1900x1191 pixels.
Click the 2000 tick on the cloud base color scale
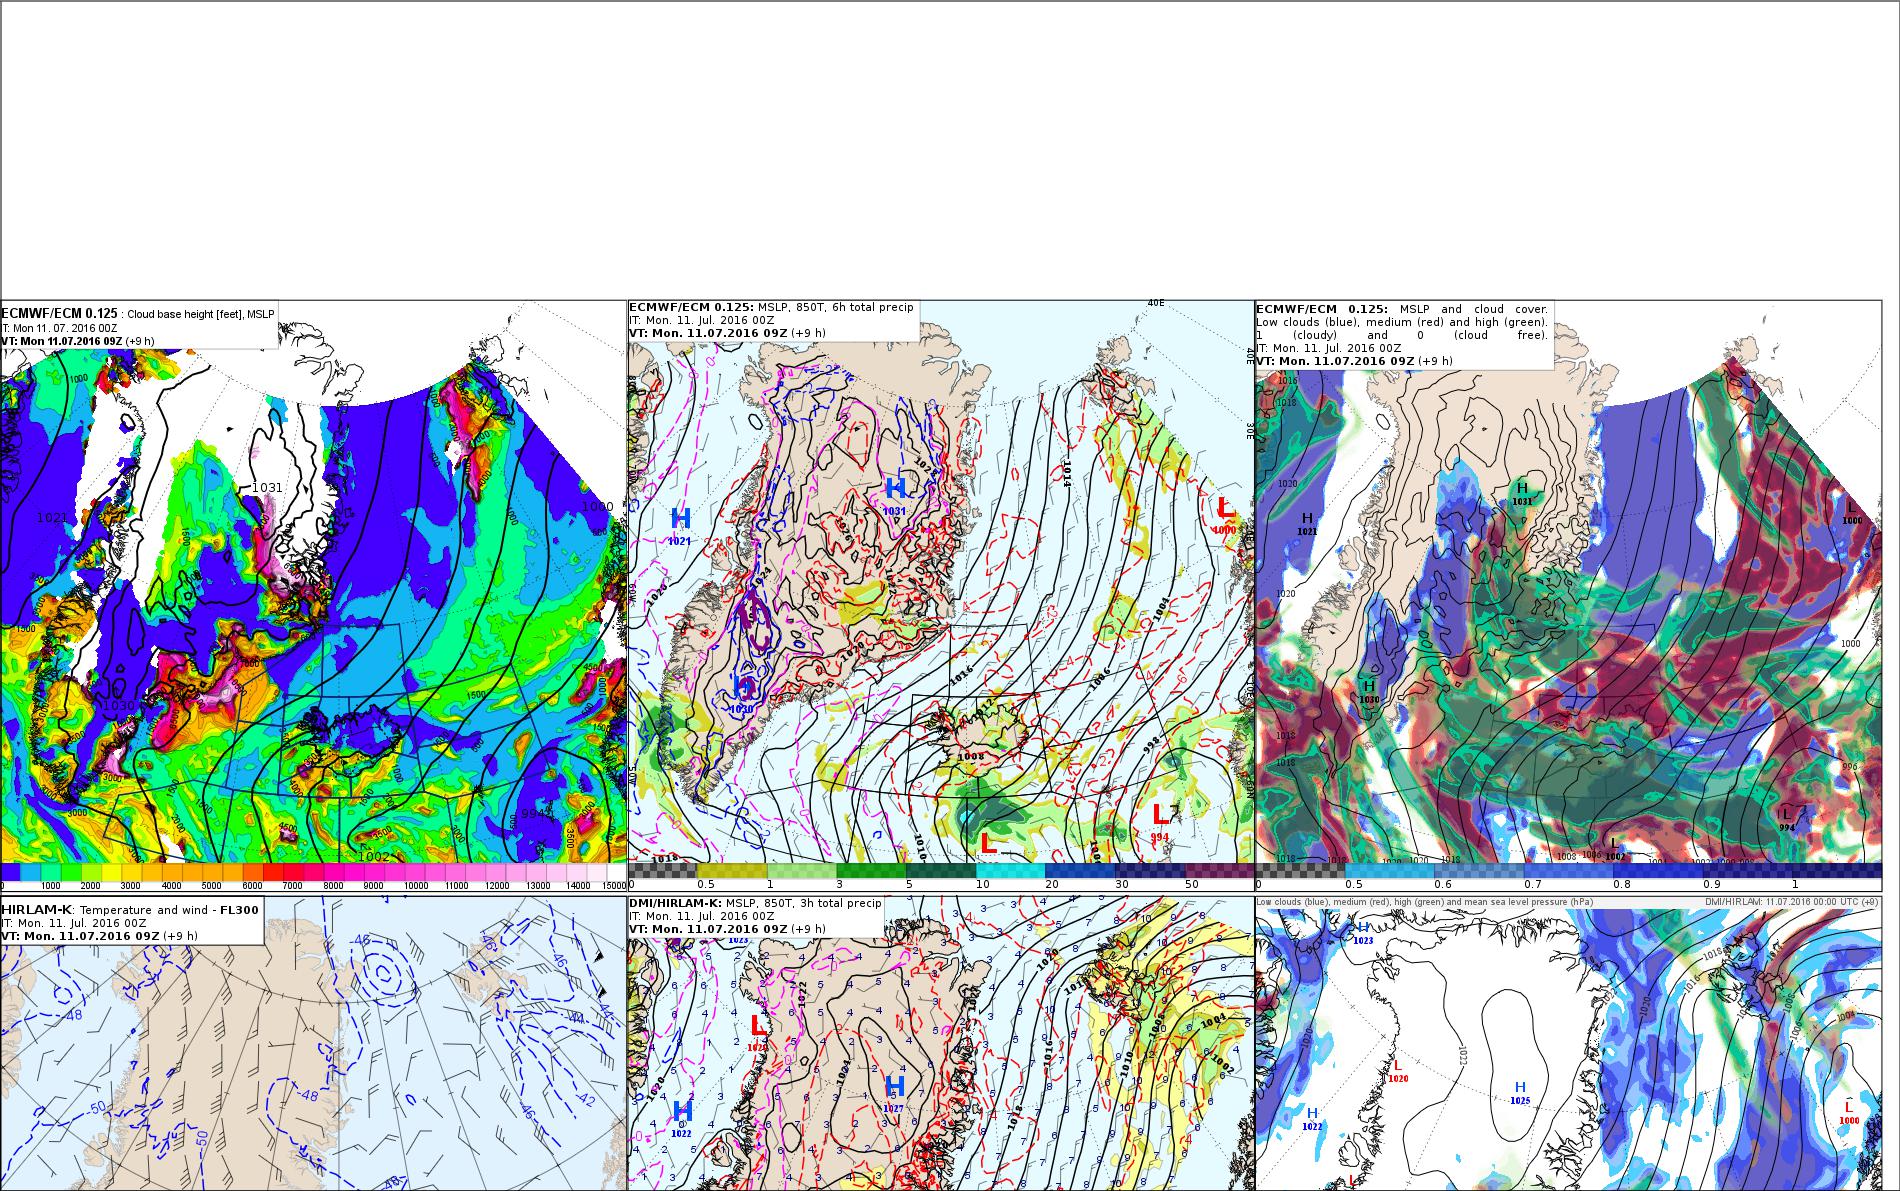pos(90,886)
